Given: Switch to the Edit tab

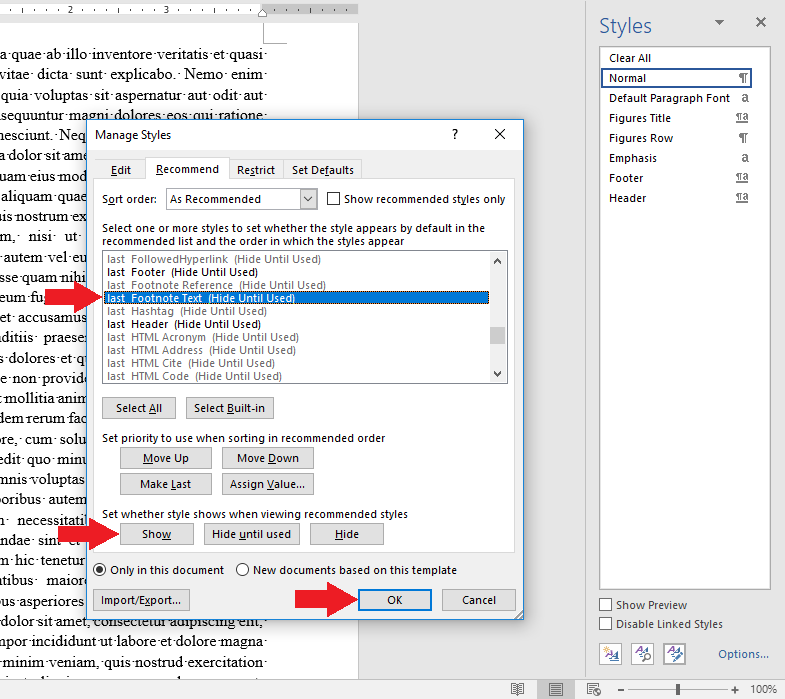Looking at the screenshot, I should [x=121, y=170].
